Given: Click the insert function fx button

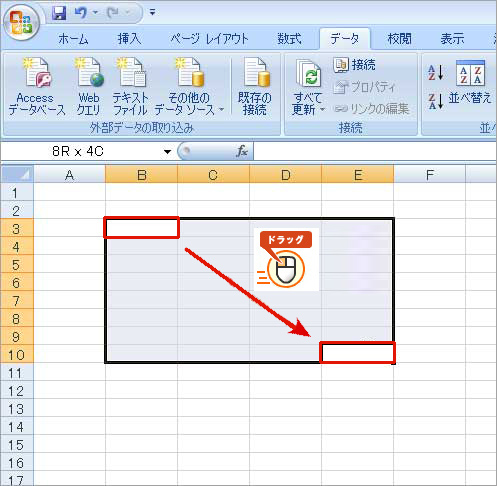Looking at the screenshot, I should (242, 152).
